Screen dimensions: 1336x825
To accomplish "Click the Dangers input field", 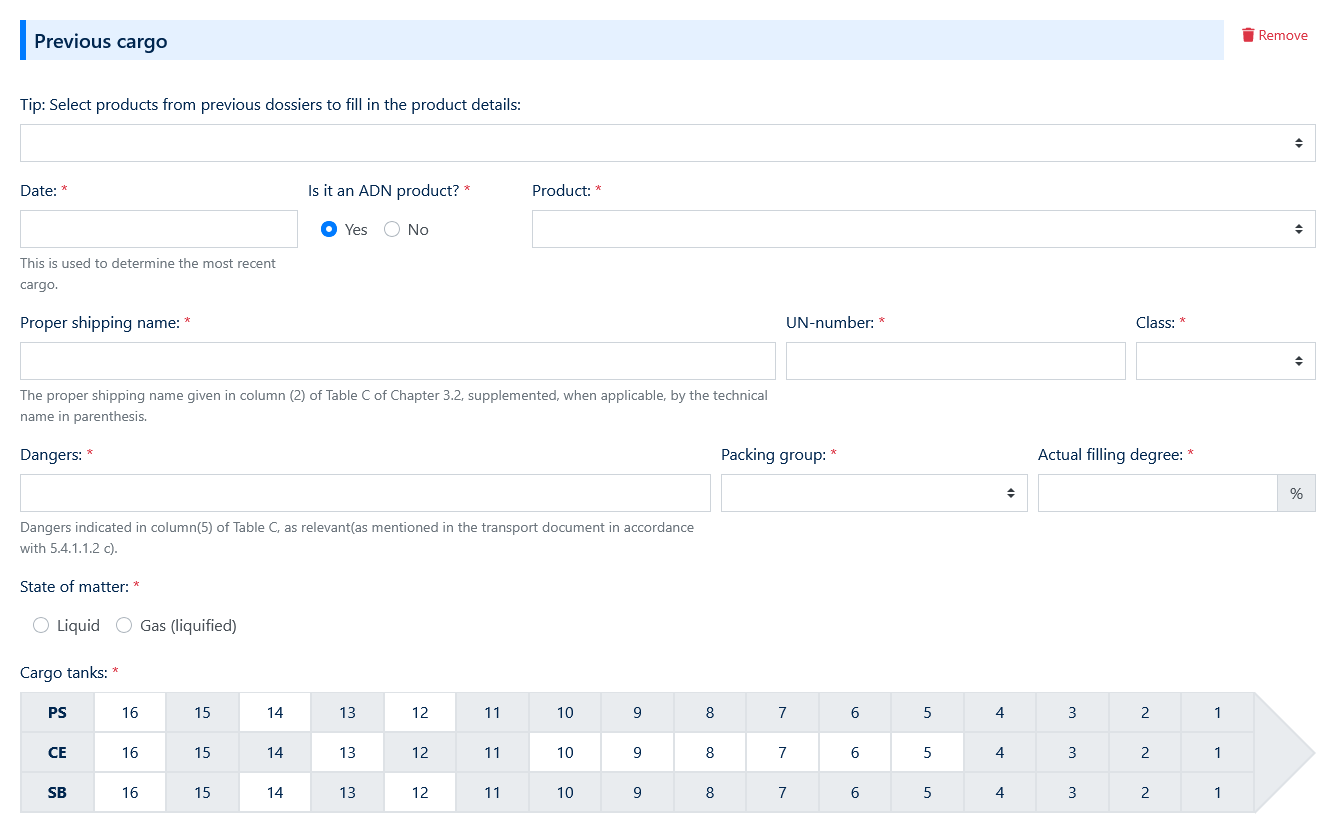I will point(364,492).
